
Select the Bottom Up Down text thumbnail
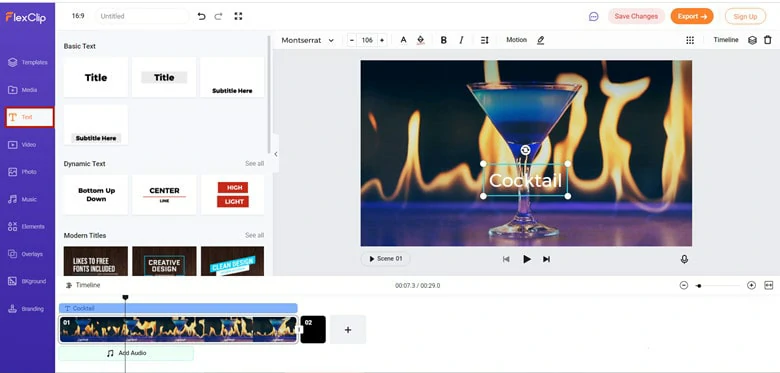point(96,194)
